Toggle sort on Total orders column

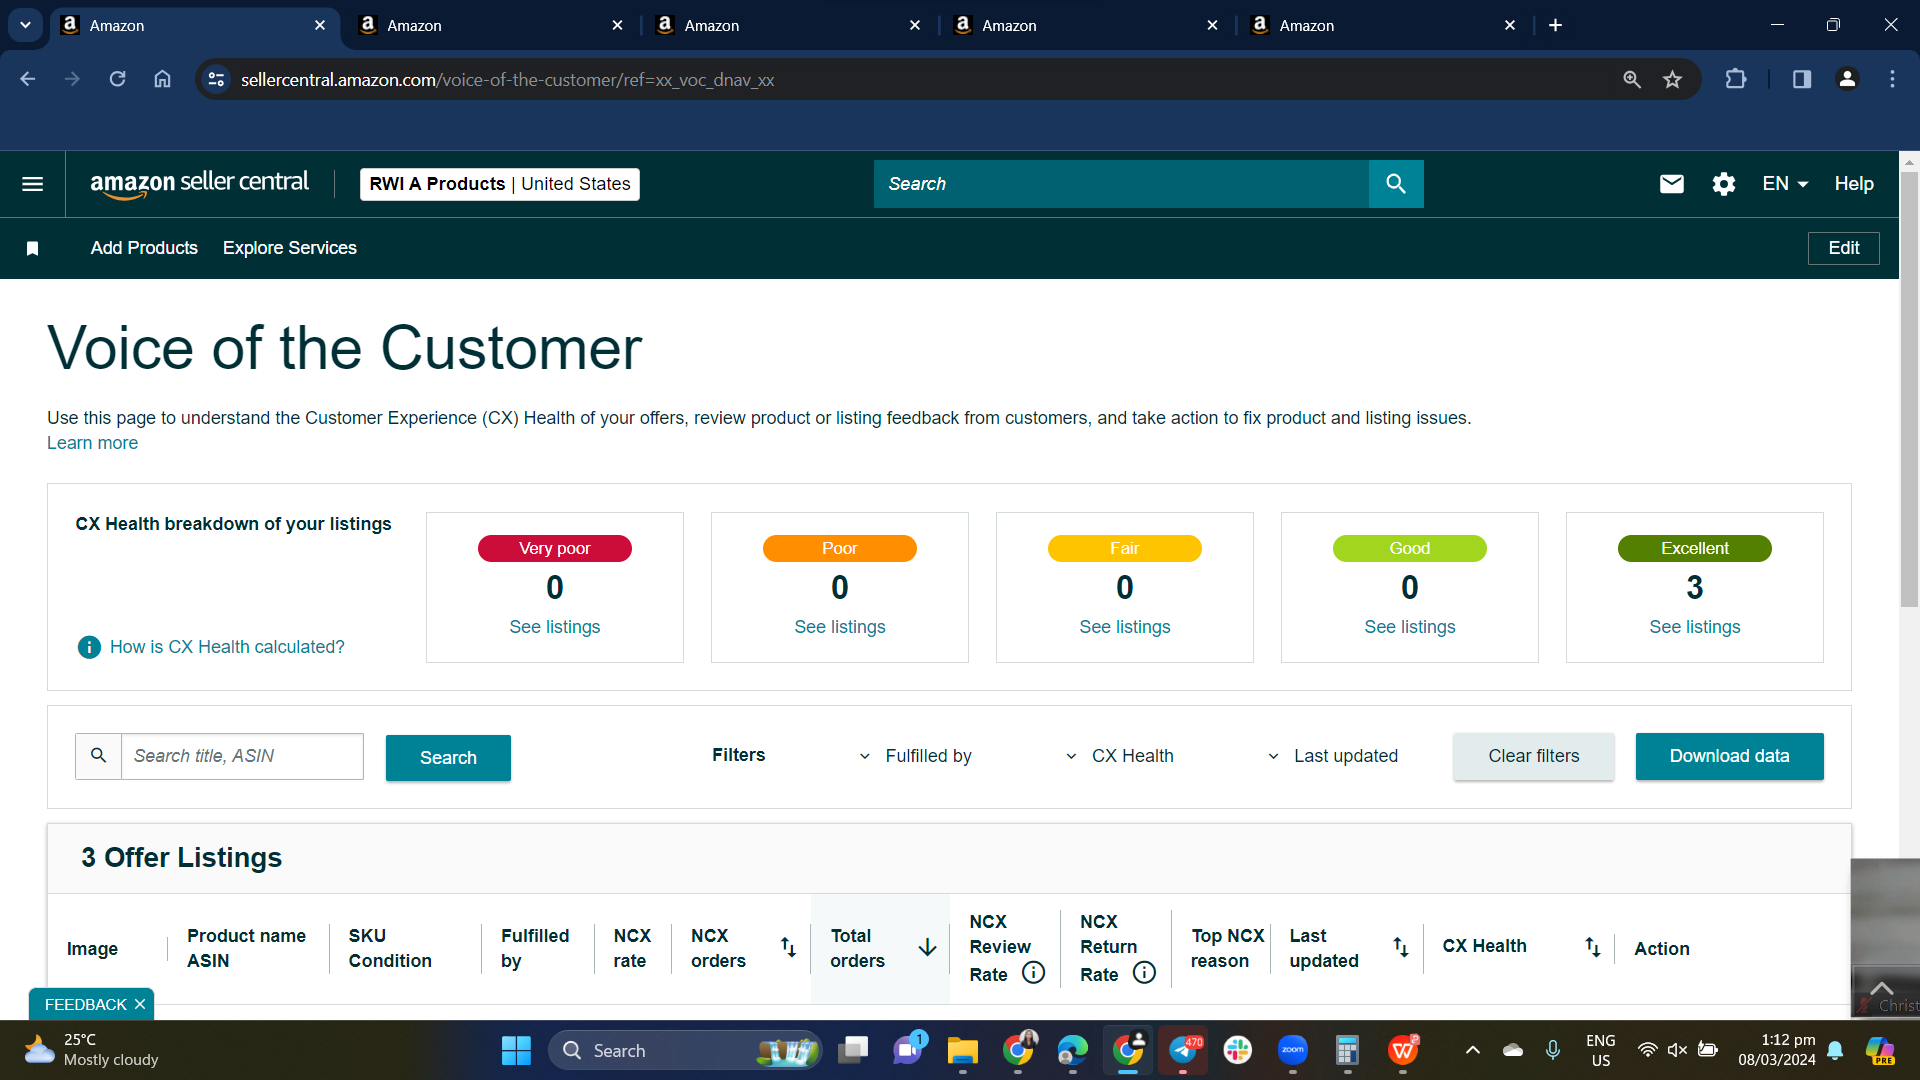pyautogui.click(x=927, y=947)
